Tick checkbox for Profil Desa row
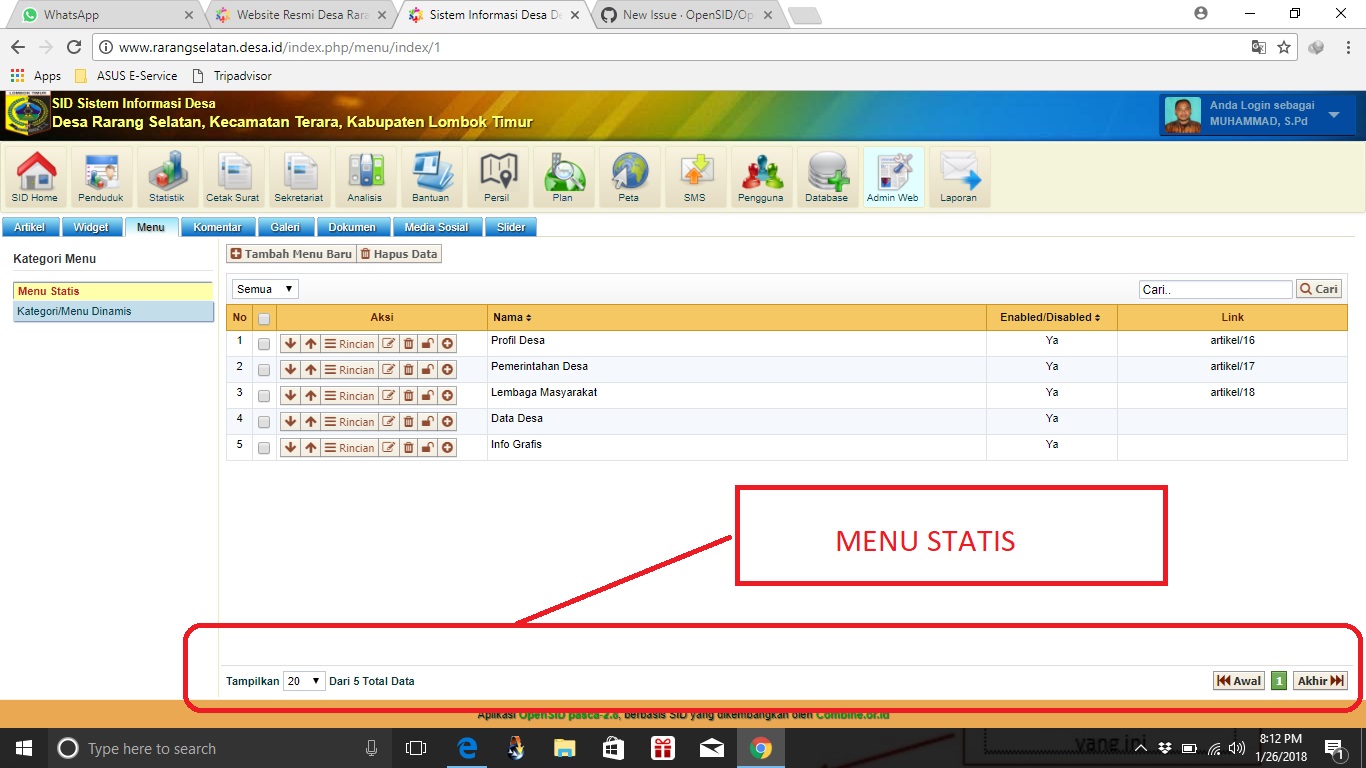The height and width of the screenshot is (768, 1366). pos(264,344)
